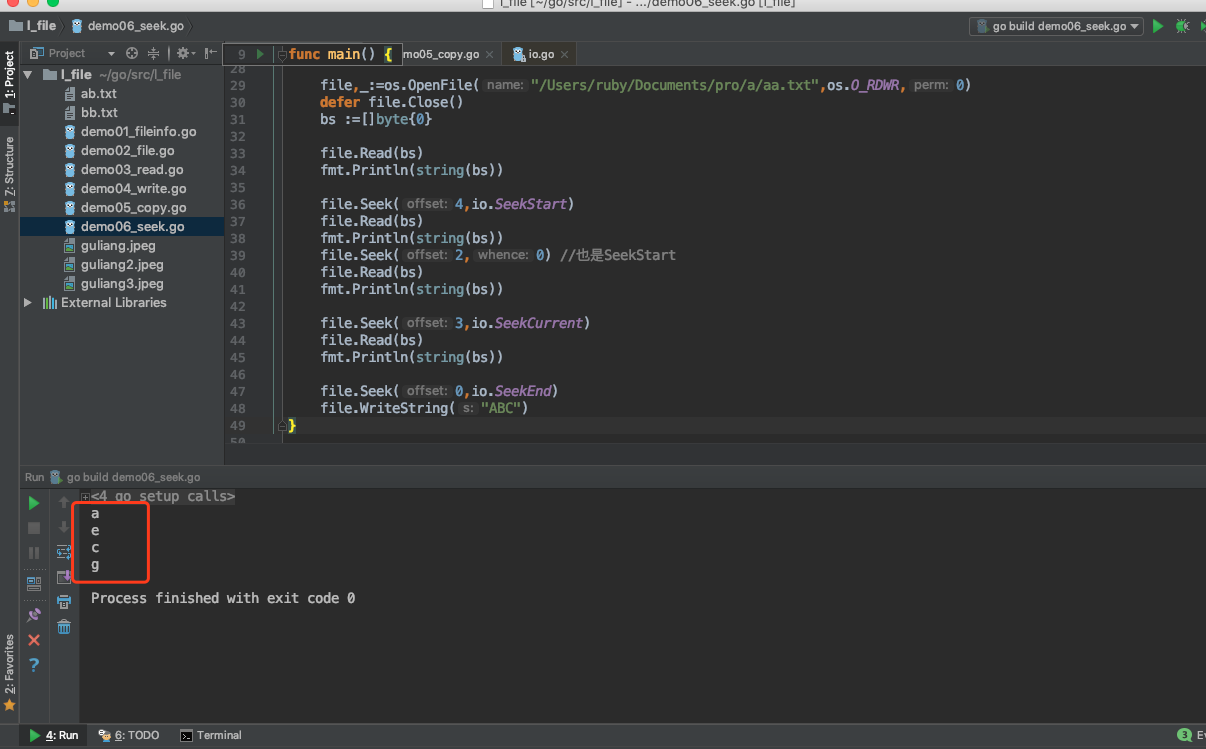The height and width of the screenshot is (749, 1206).
Task: Open the go build demo06_seek.go configuration dropdown
Action: 1056,26
